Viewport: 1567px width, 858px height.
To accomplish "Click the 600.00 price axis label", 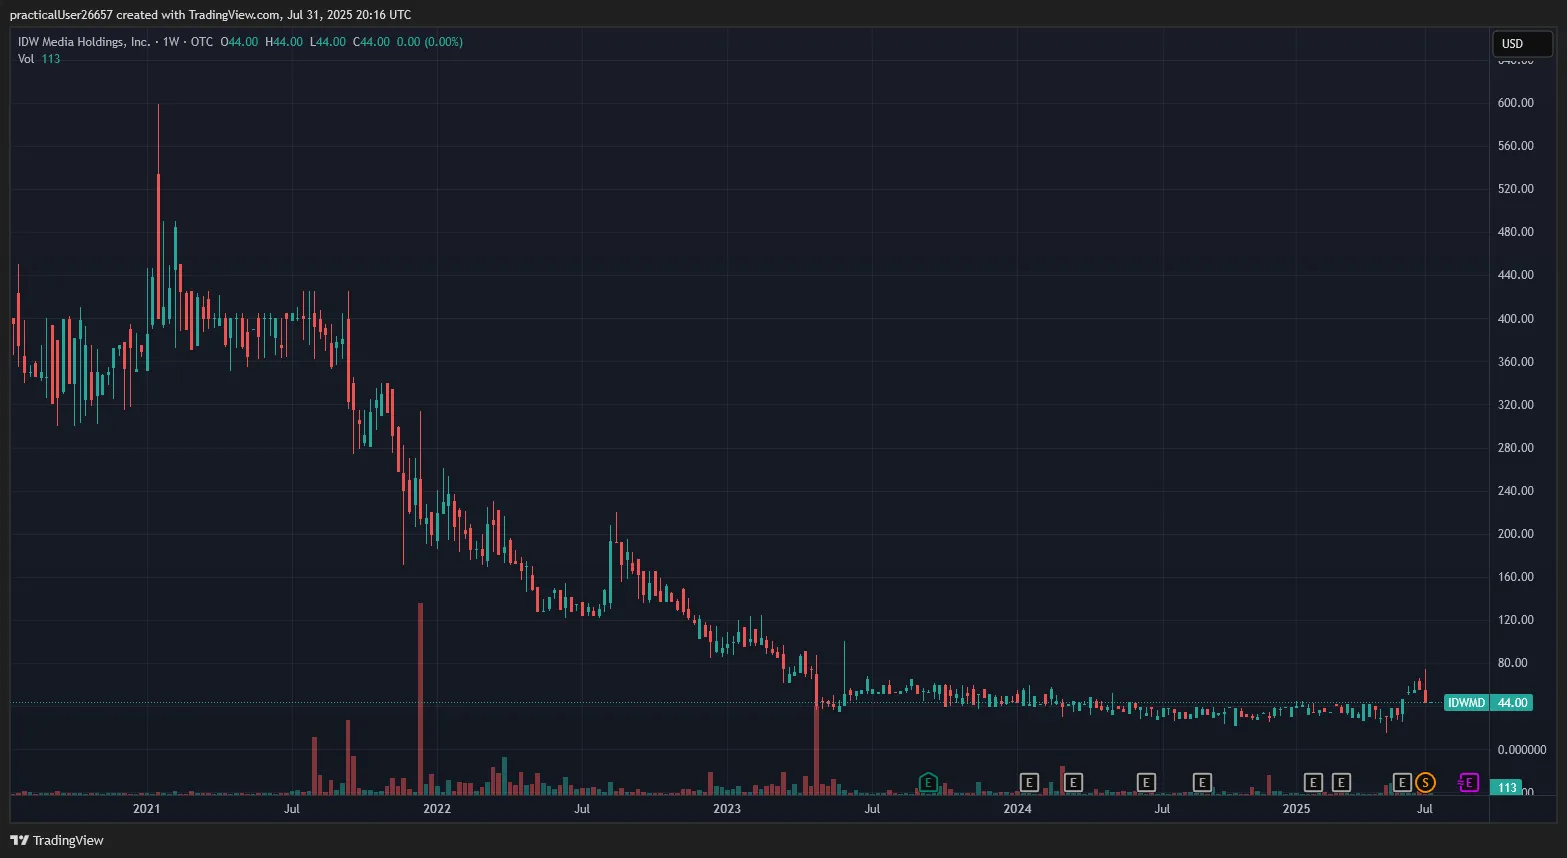I will (x=1515, y=103).
